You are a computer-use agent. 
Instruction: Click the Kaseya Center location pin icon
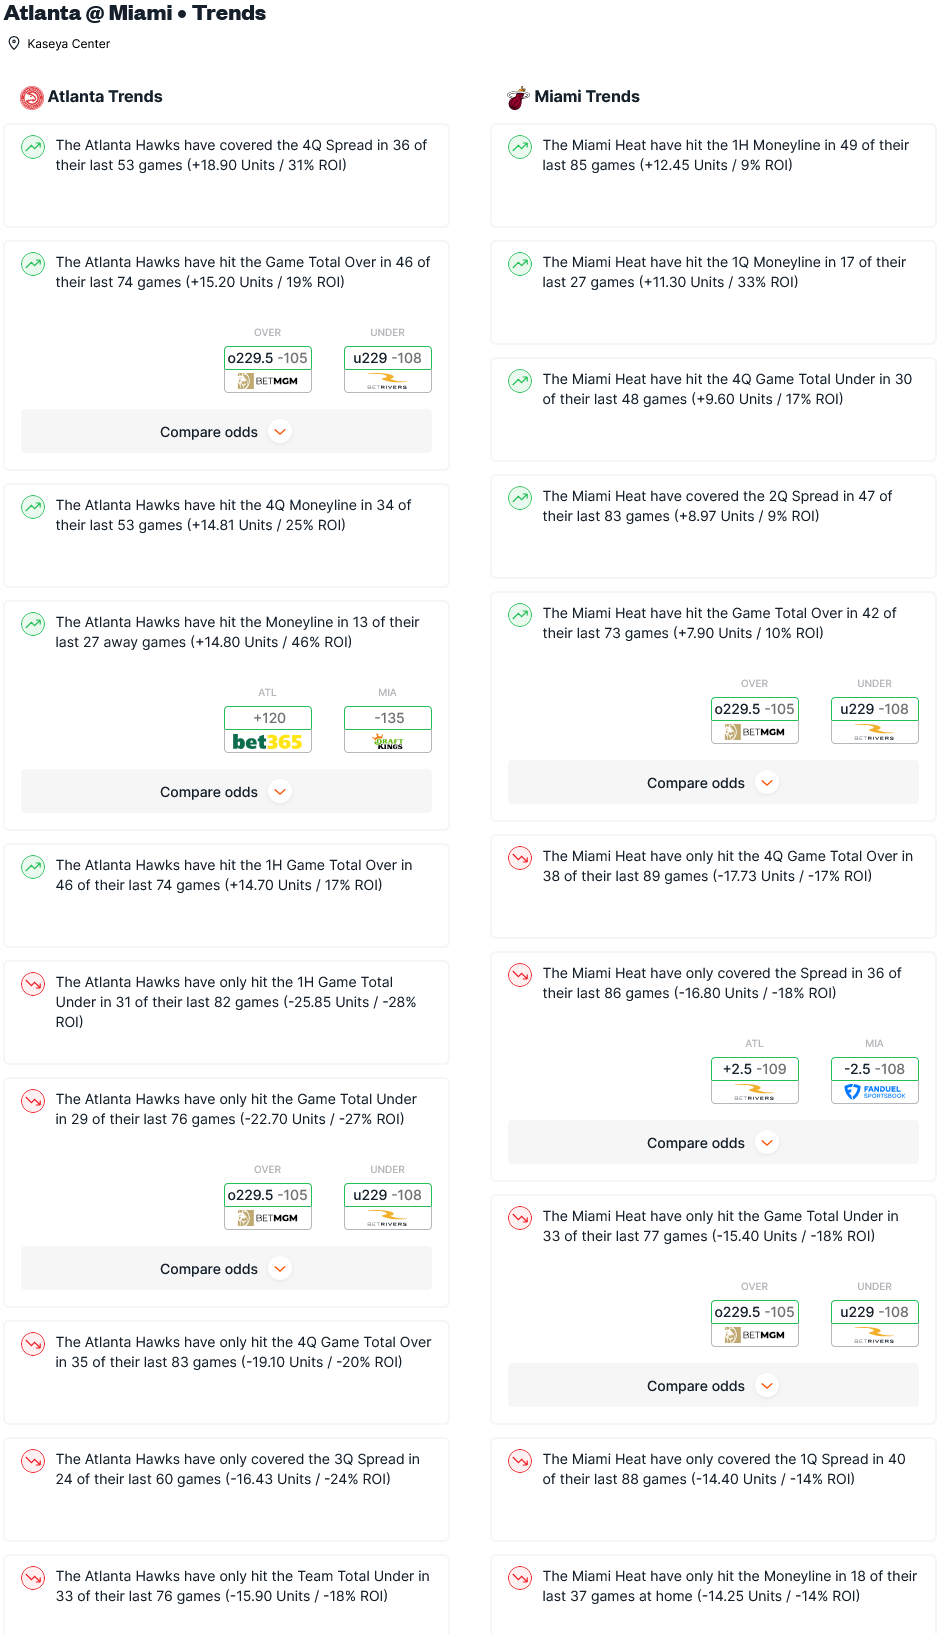click(x=14, y=43)
